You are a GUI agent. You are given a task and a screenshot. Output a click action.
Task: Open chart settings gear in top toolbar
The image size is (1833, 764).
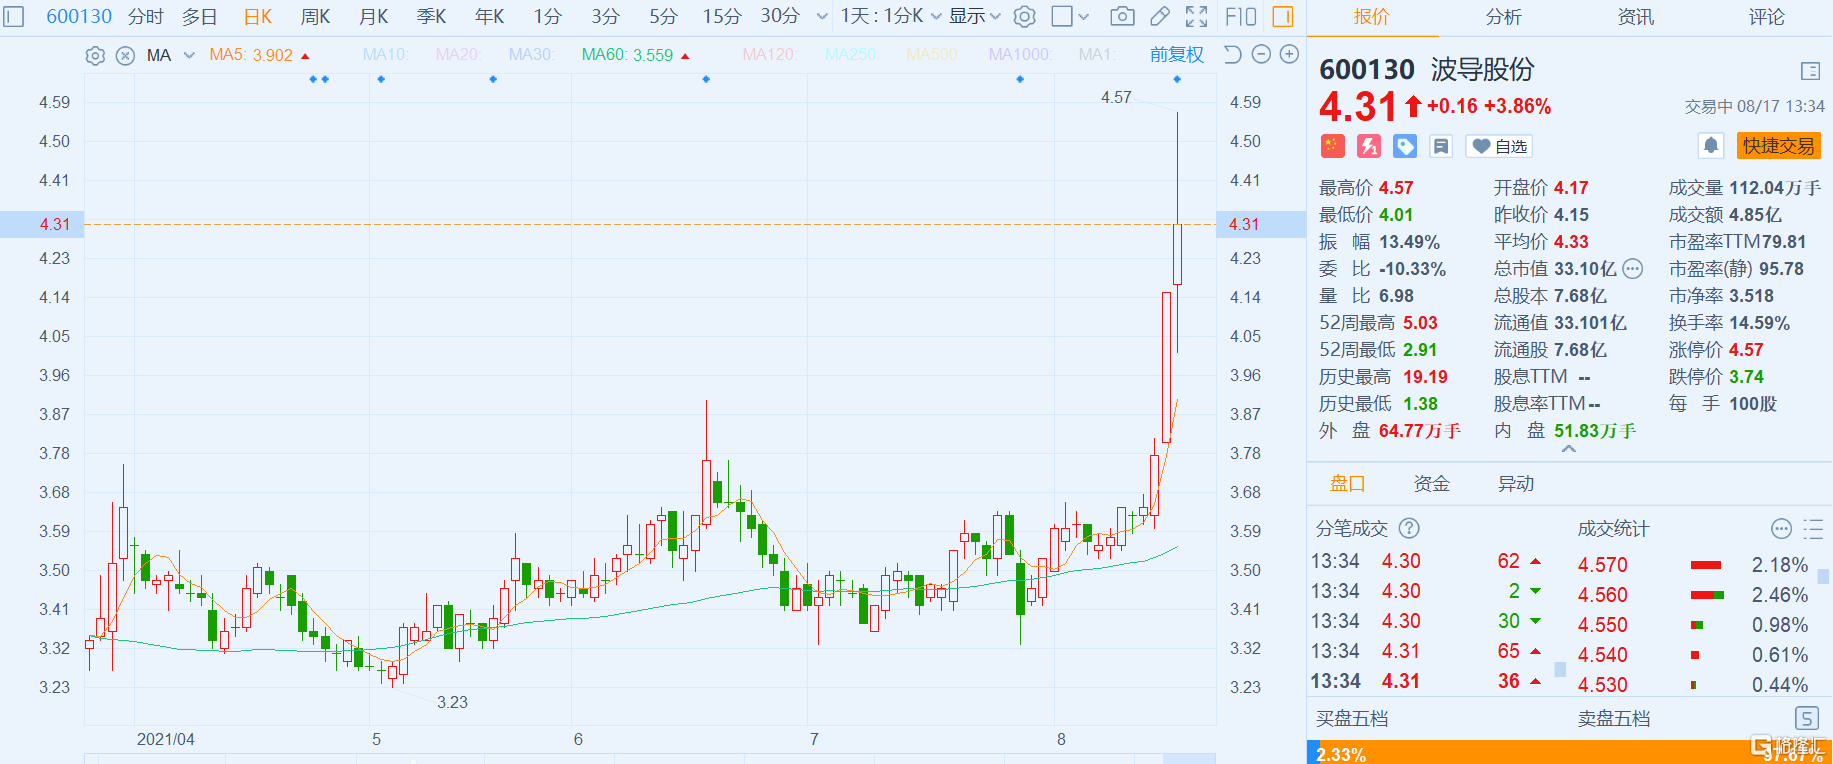[1024, 16]
